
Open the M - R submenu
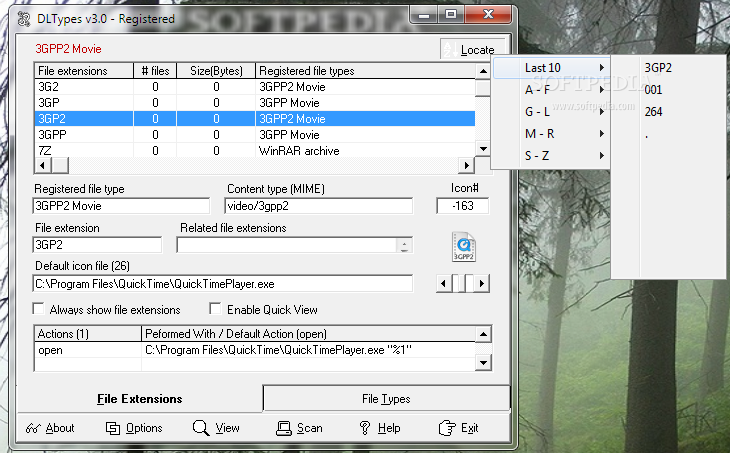(x=551, y=134)
